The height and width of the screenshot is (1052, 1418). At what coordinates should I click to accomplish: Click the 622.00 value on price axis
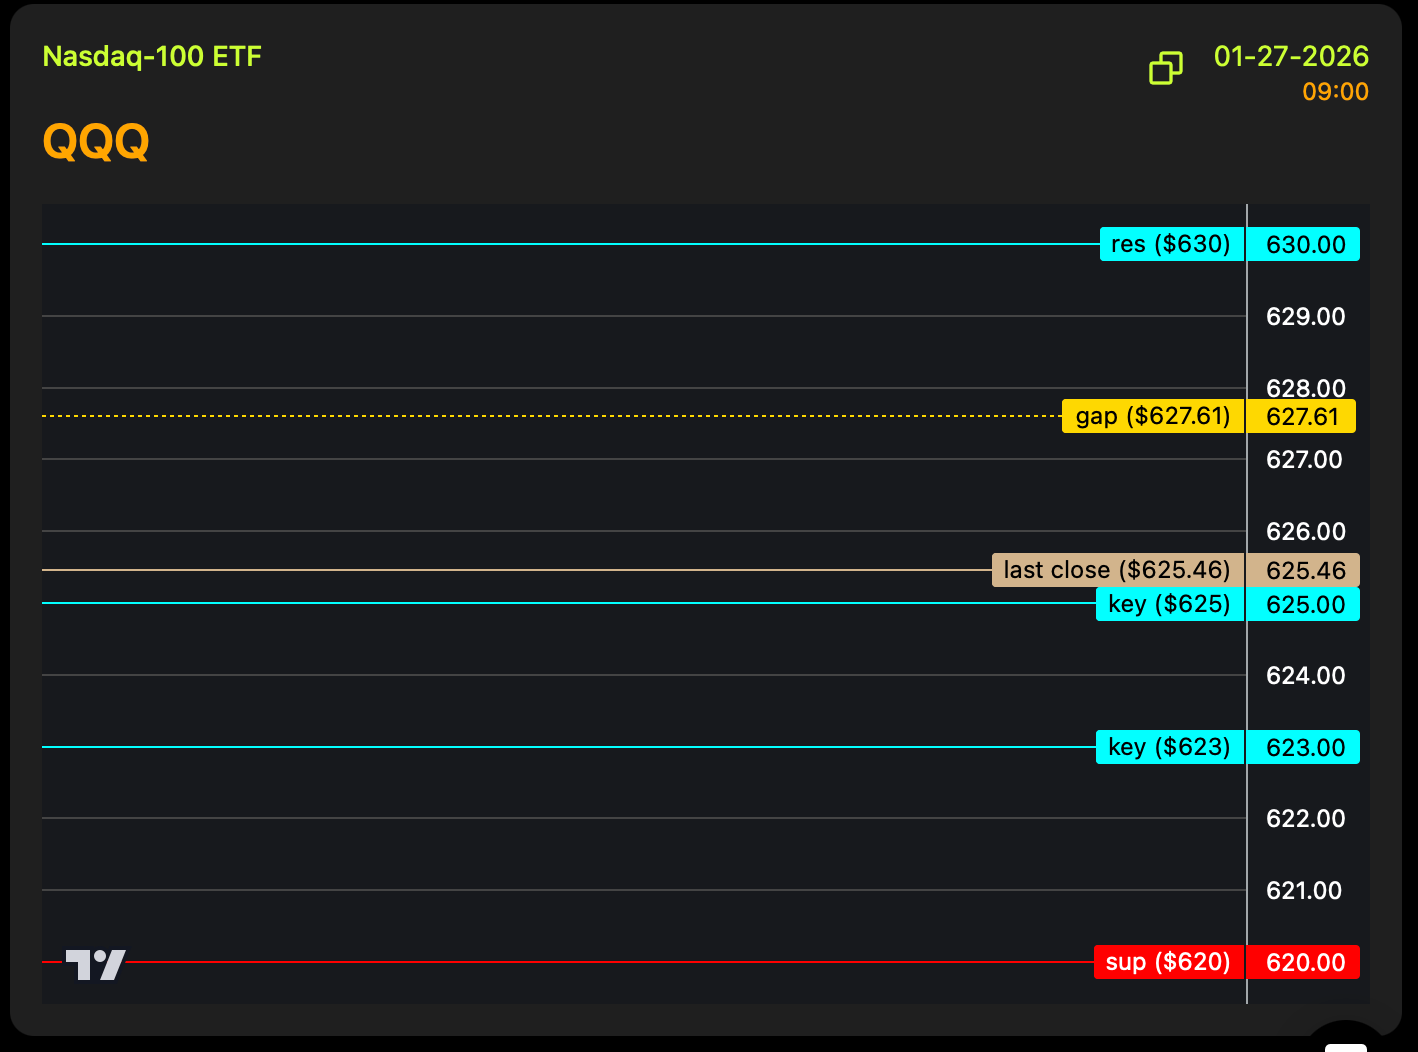point(1305,819)
